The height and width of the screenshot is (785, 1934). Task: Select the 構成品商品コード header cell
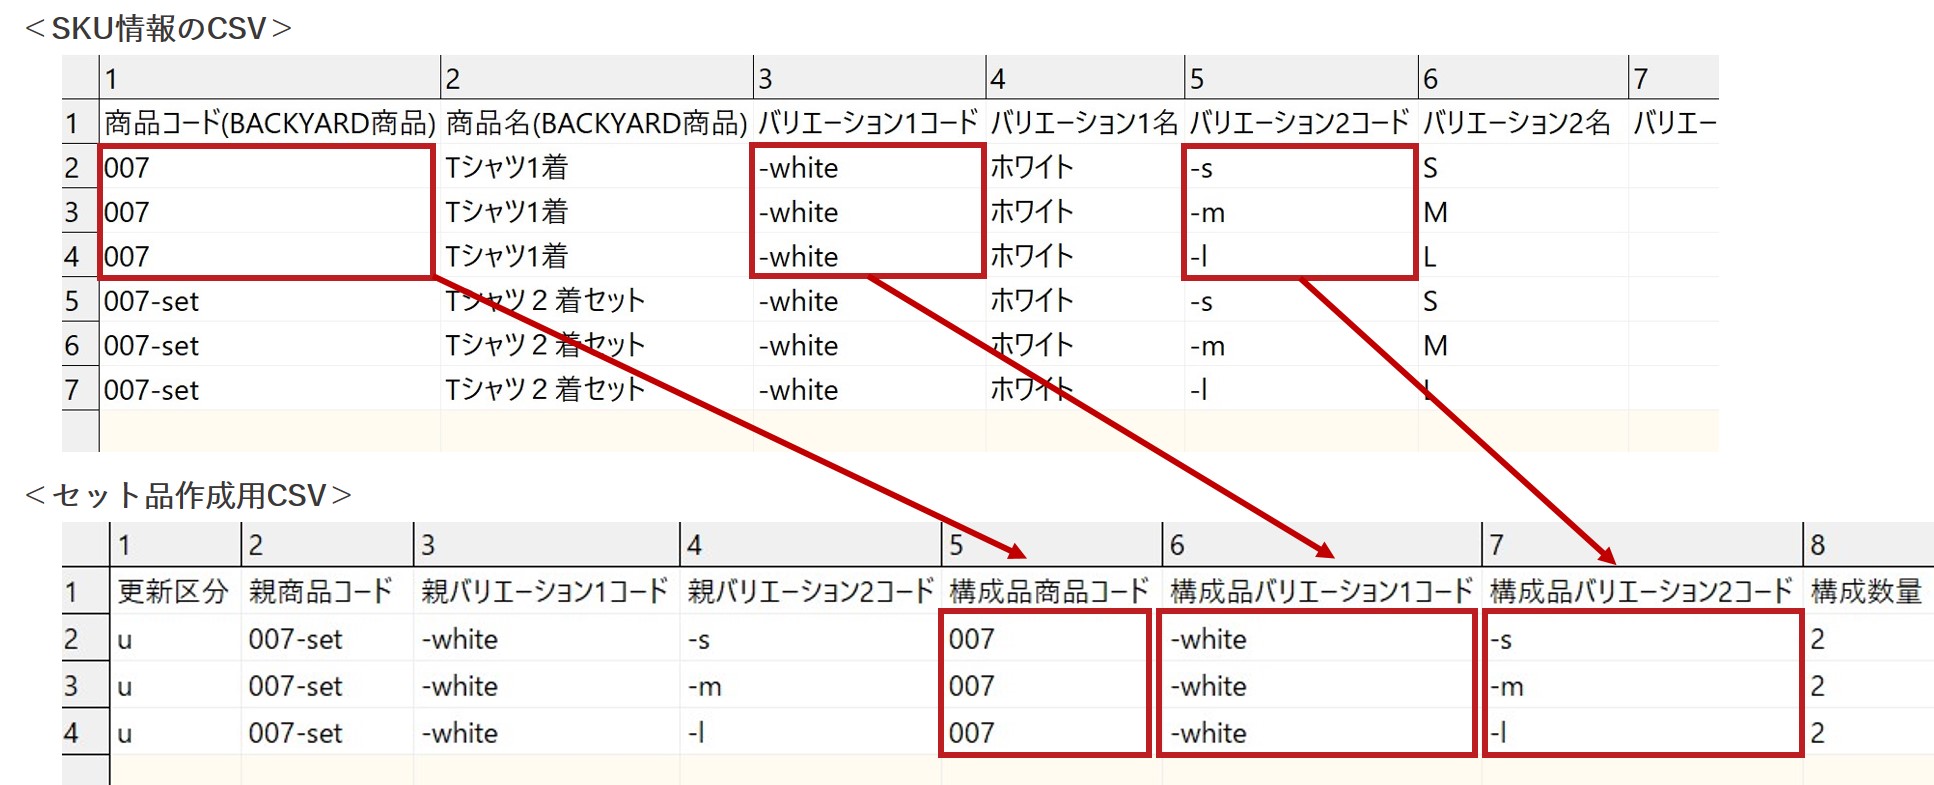(1052, 591)
